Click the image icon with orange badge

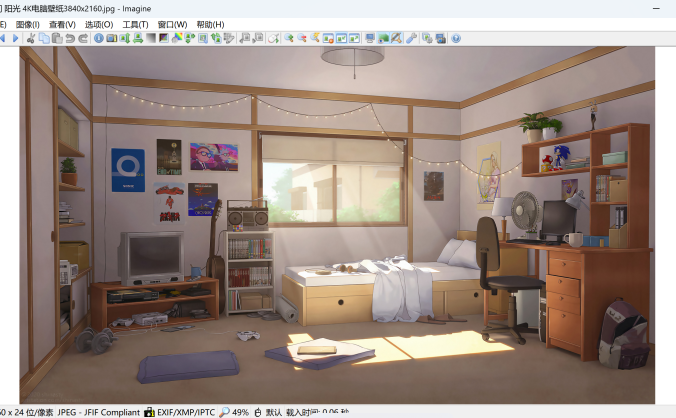tap(328, 38)
